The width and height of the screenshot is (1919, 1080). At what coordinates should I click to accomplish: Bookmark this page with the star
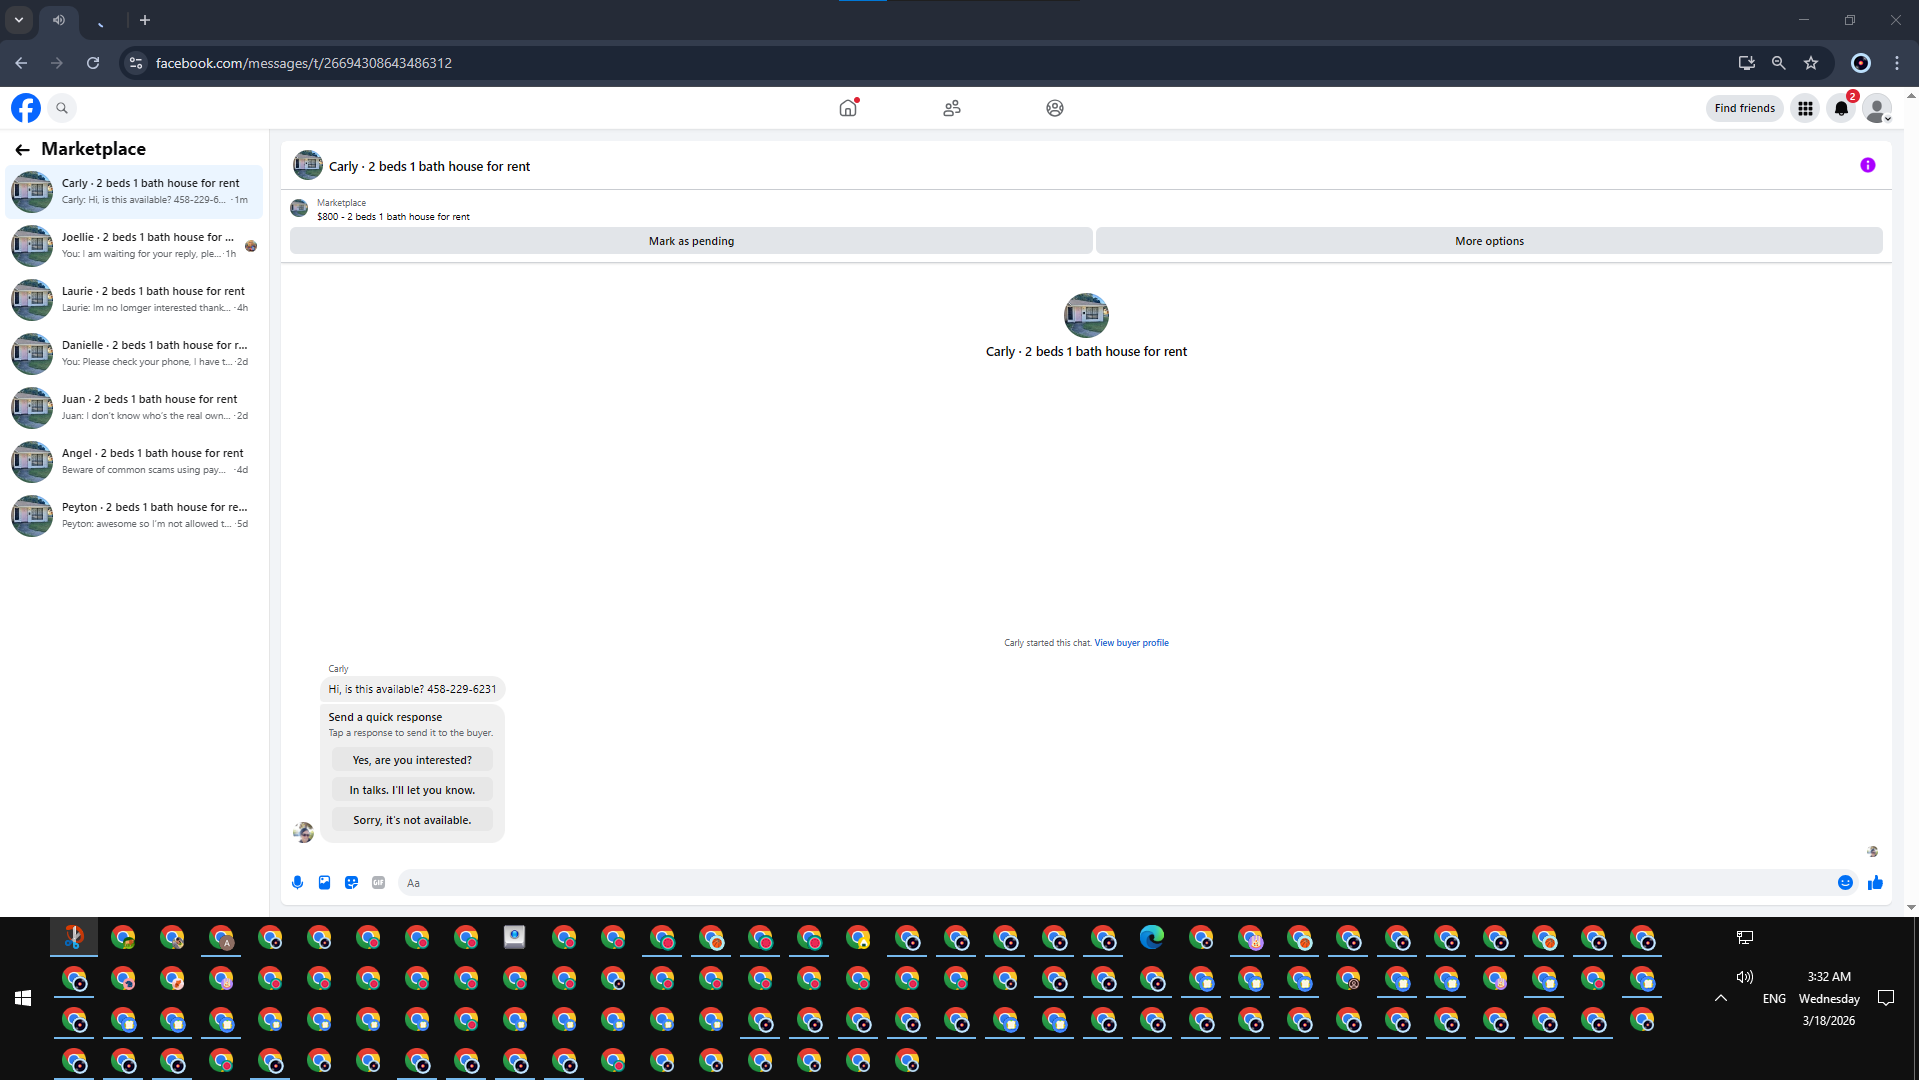click(x=1811, y=63)
